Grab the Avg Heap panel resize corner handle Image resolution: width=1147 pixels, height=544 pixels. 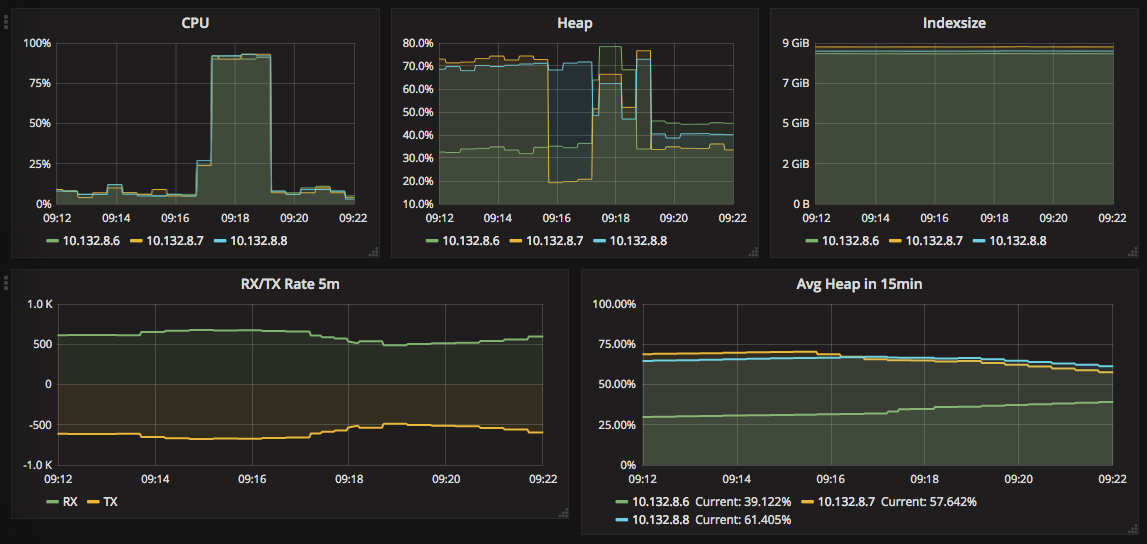1133,529
